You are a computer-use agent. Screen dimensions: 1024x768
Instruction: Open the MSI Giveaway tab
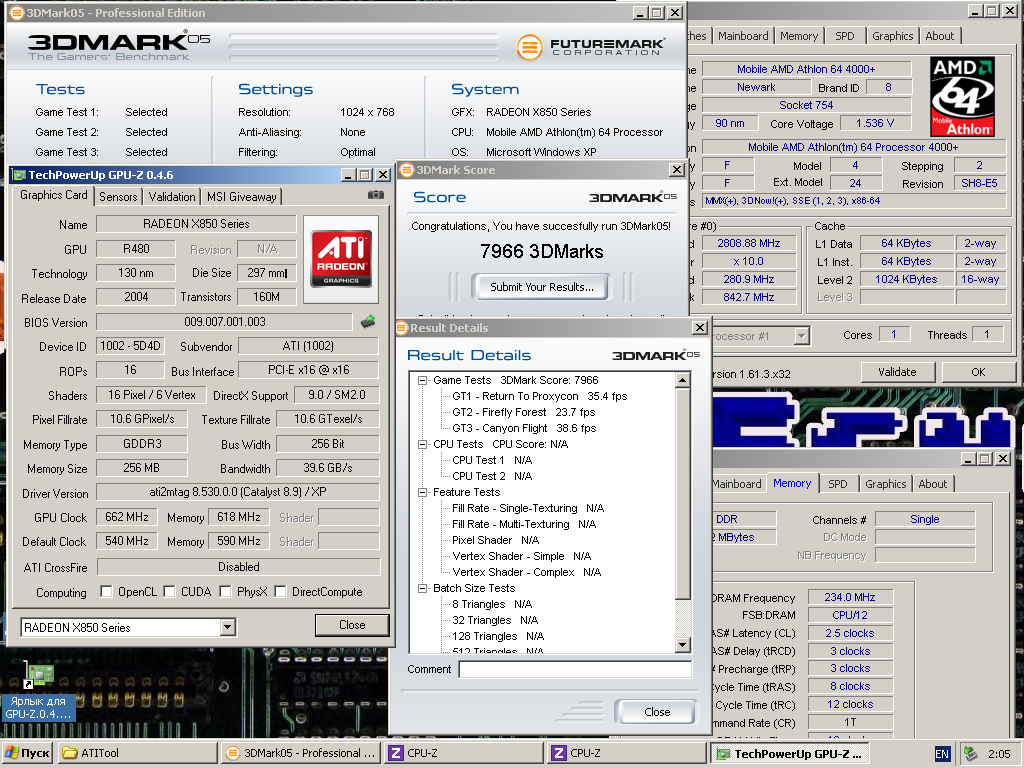tap(242, 197)
